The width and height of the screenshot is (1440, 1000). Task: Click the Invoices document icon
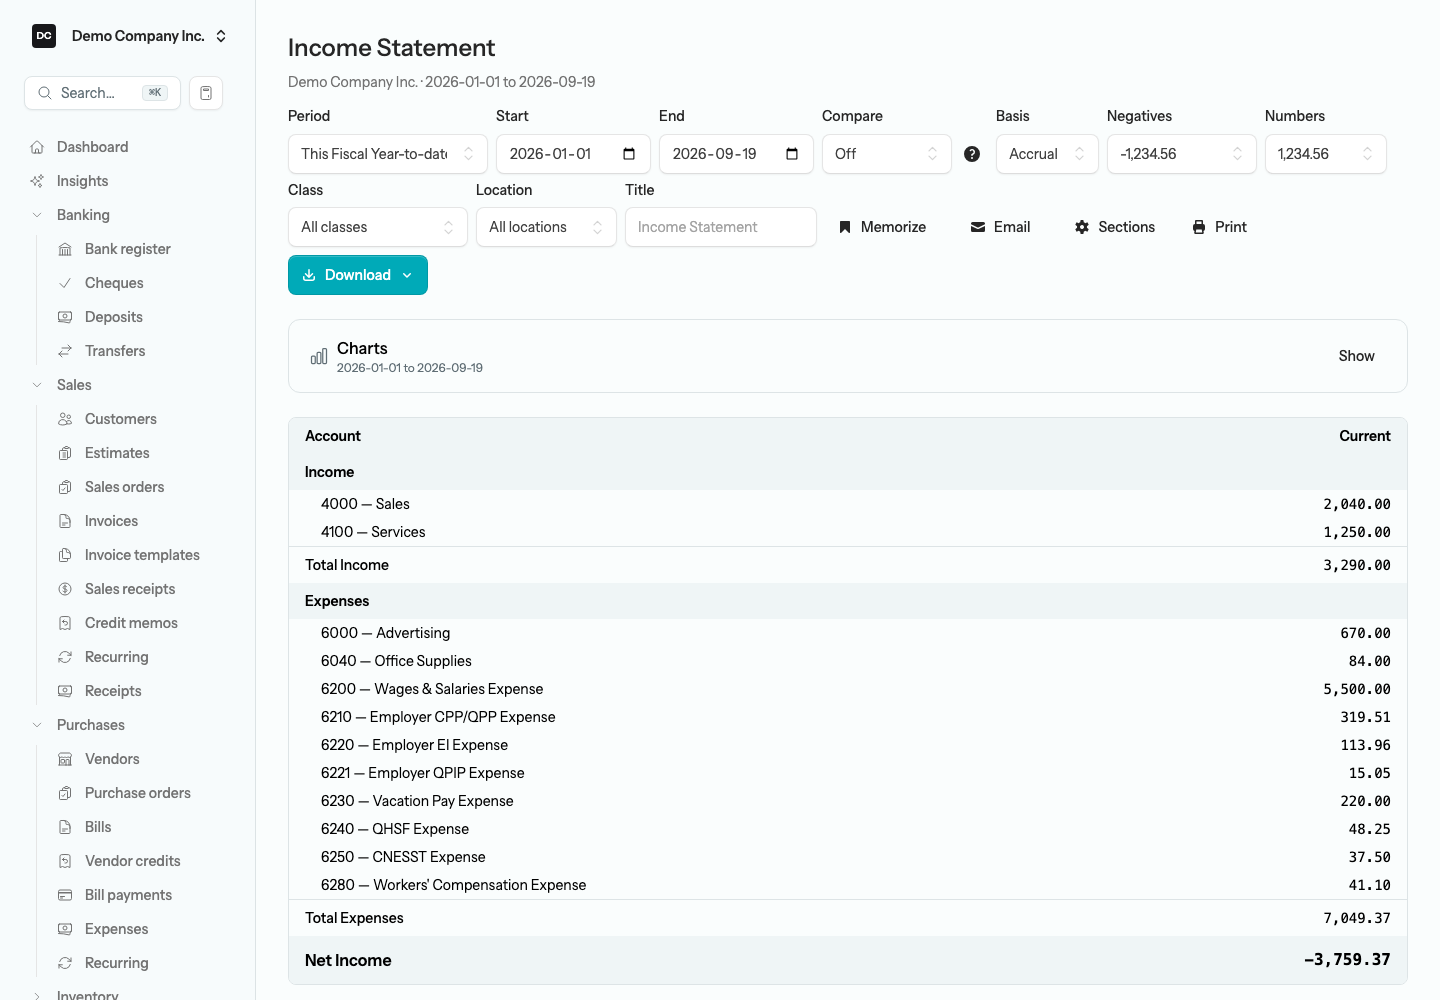pos(65,521)
